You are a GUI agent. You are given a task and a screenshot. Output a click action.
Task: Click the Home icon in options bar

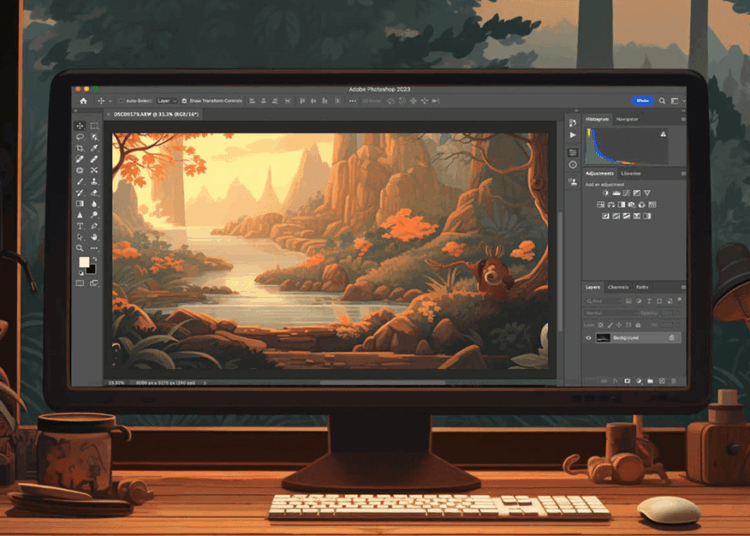[x=83, y=101]
